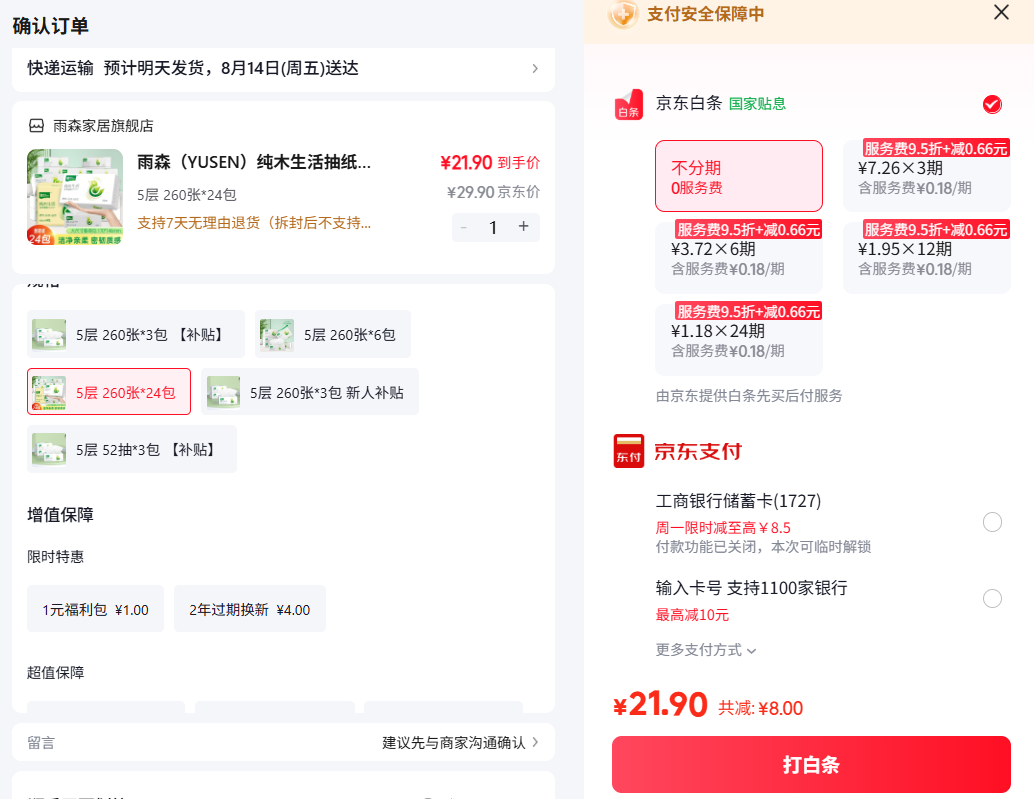Viewport: 1034px width, 799px height.
Task: Click the 确认订单 page title
Action: (x=50, y=26)
